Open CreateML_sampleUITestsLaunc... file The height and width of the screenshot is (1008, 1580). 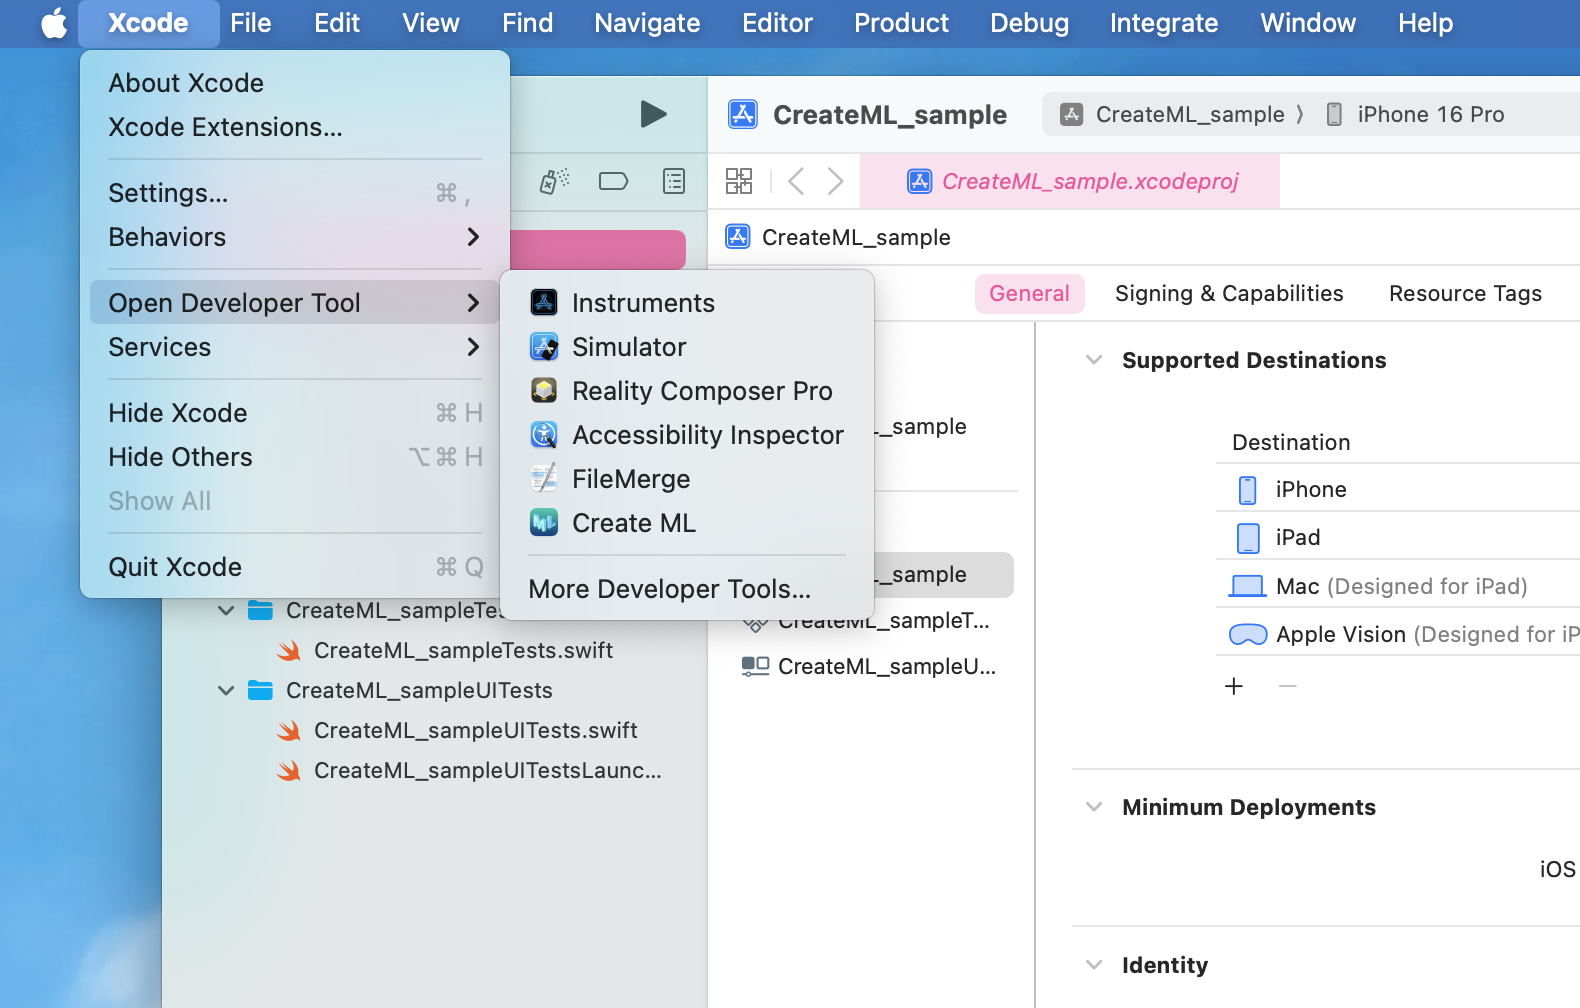pyautogui.click(x=487, y=771)
